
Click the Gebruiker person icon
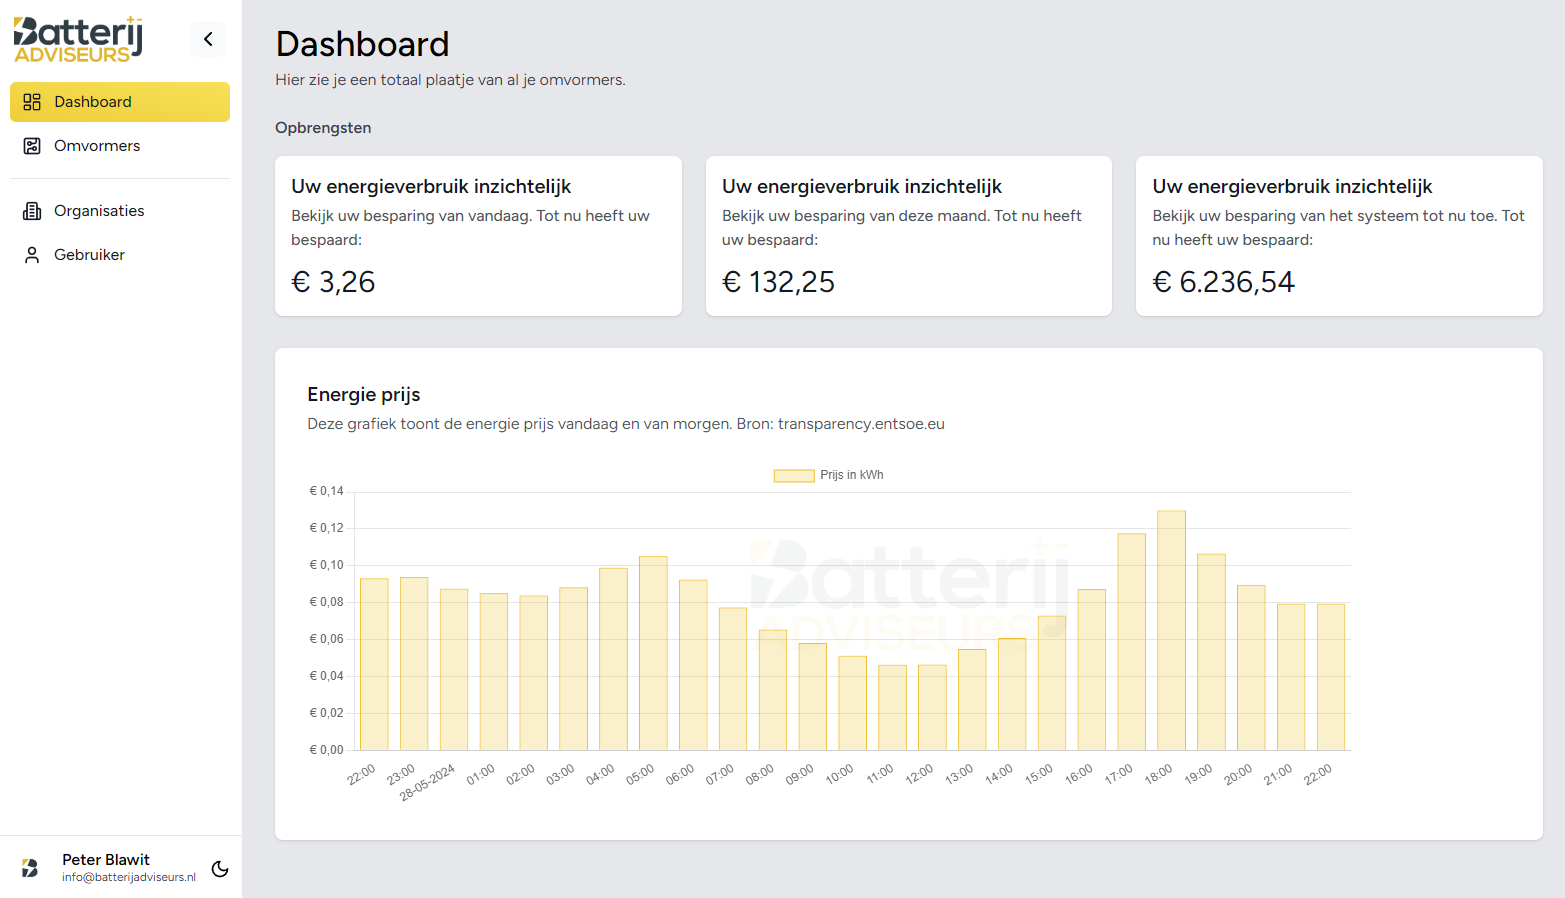32,255
